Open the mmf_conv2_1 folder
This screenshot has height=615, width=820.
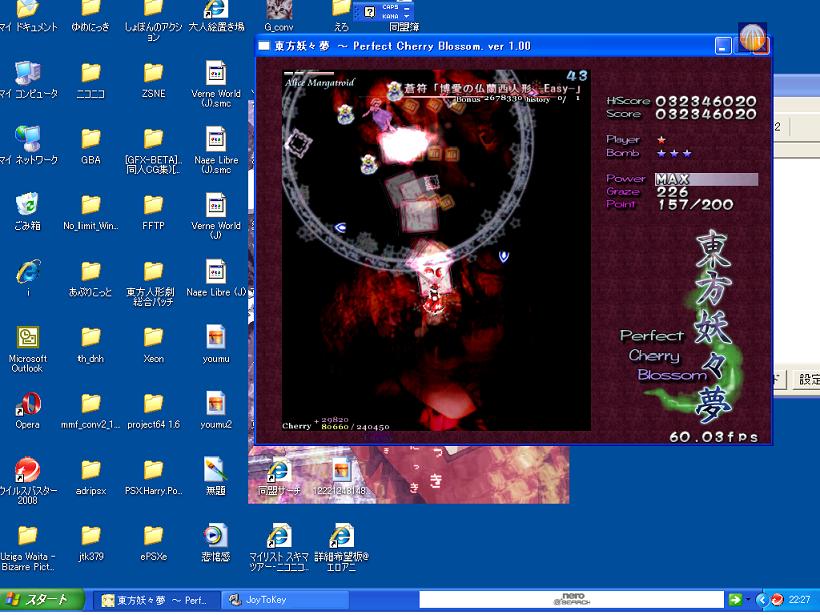coord(90,411)
